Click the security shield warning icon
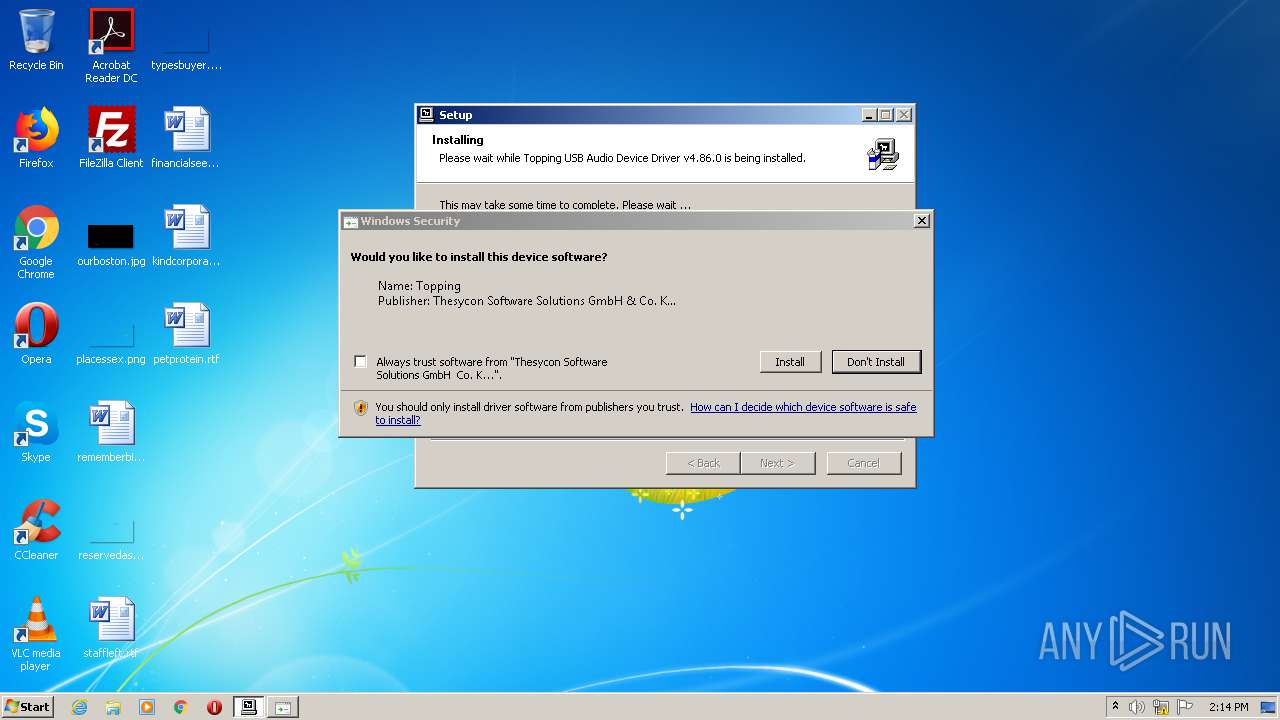 click(x=361, y=408)
